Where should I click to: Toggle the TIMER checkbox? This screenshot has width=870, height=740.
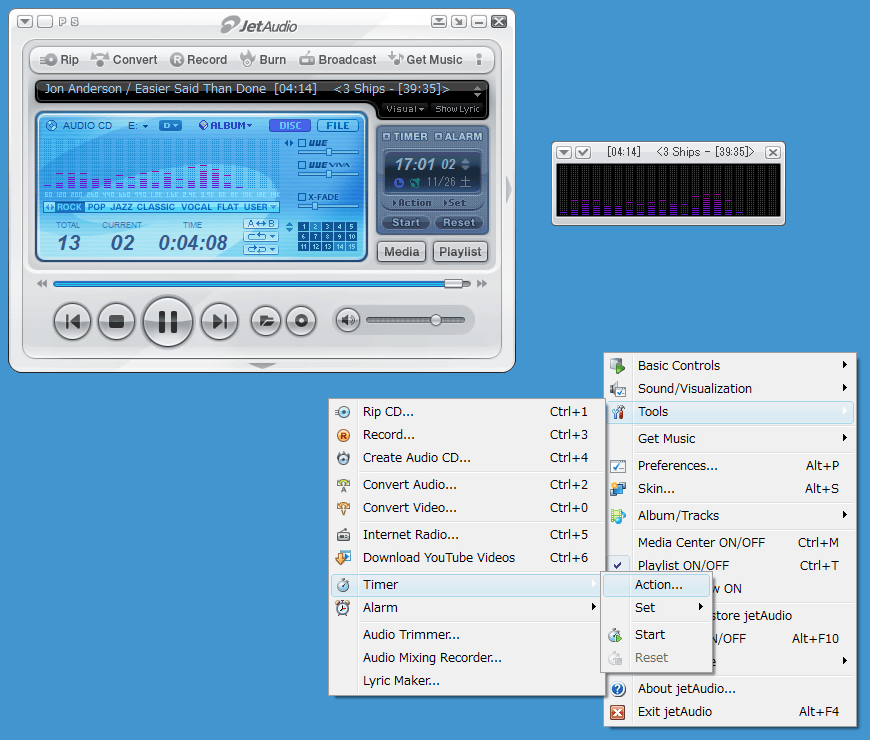click(387, 136)
